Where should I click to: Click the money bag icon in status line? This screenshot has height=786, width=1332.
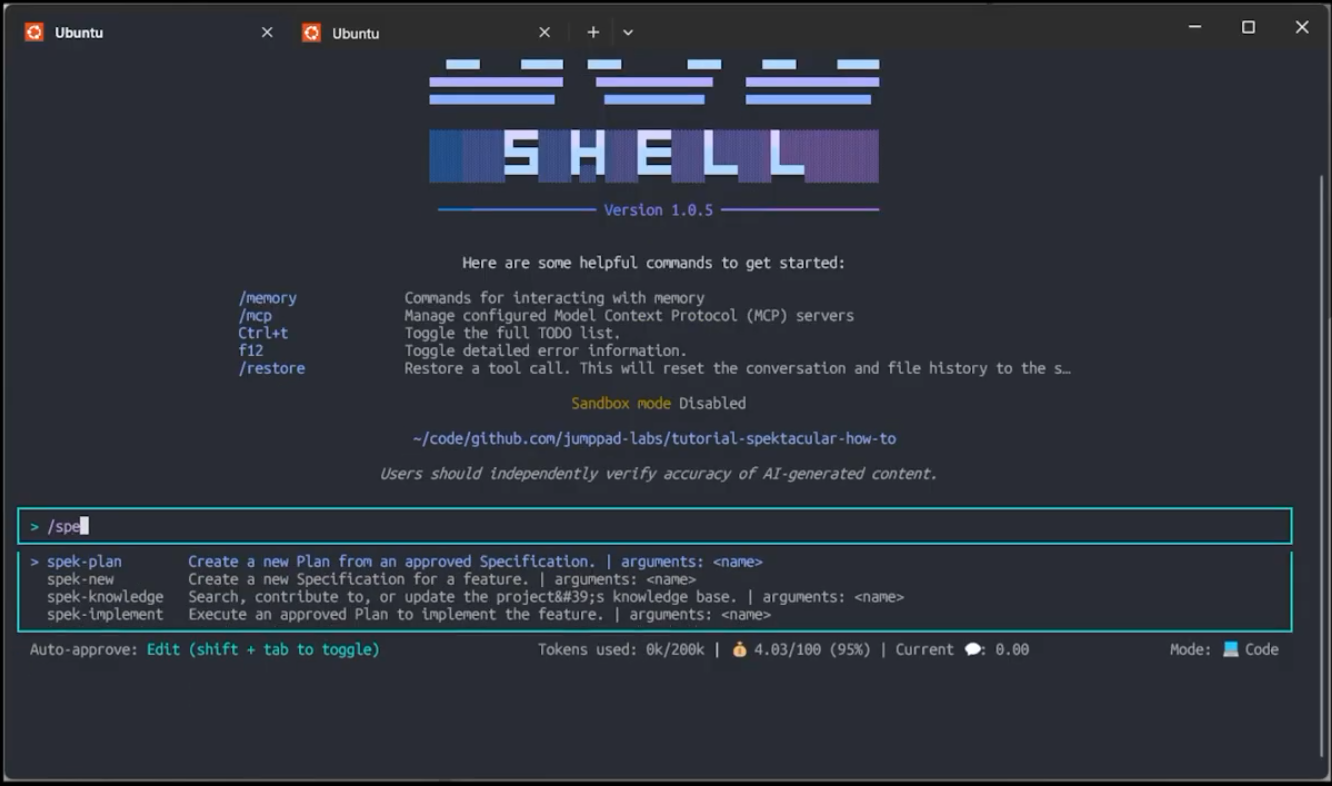tap(739, 650)
